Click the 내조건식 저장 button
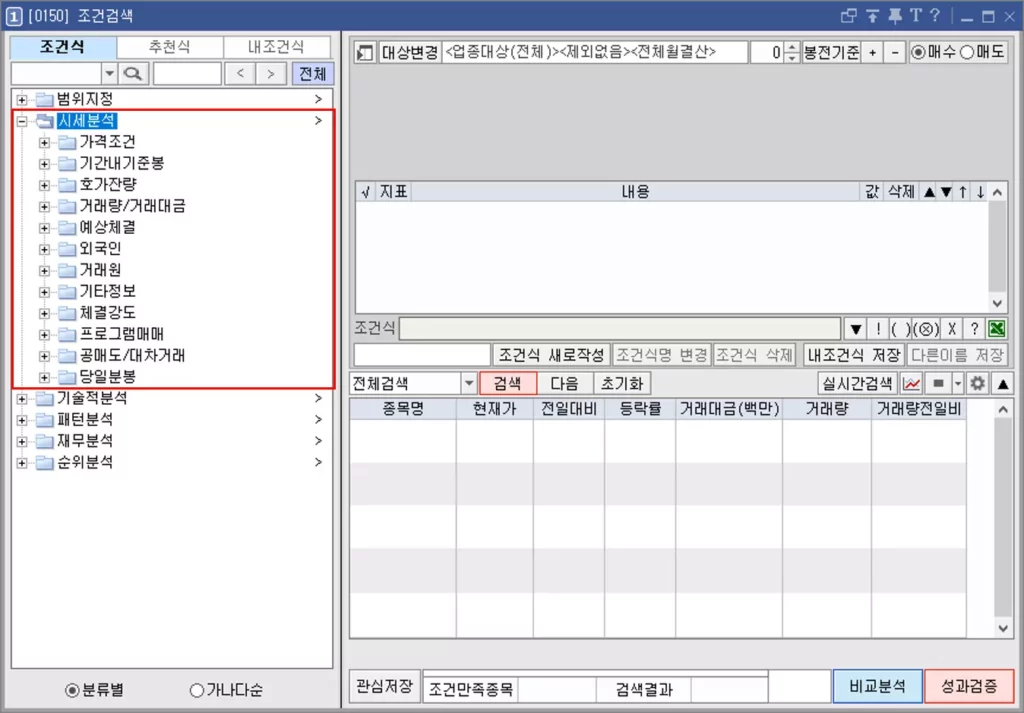 (854, 355)
